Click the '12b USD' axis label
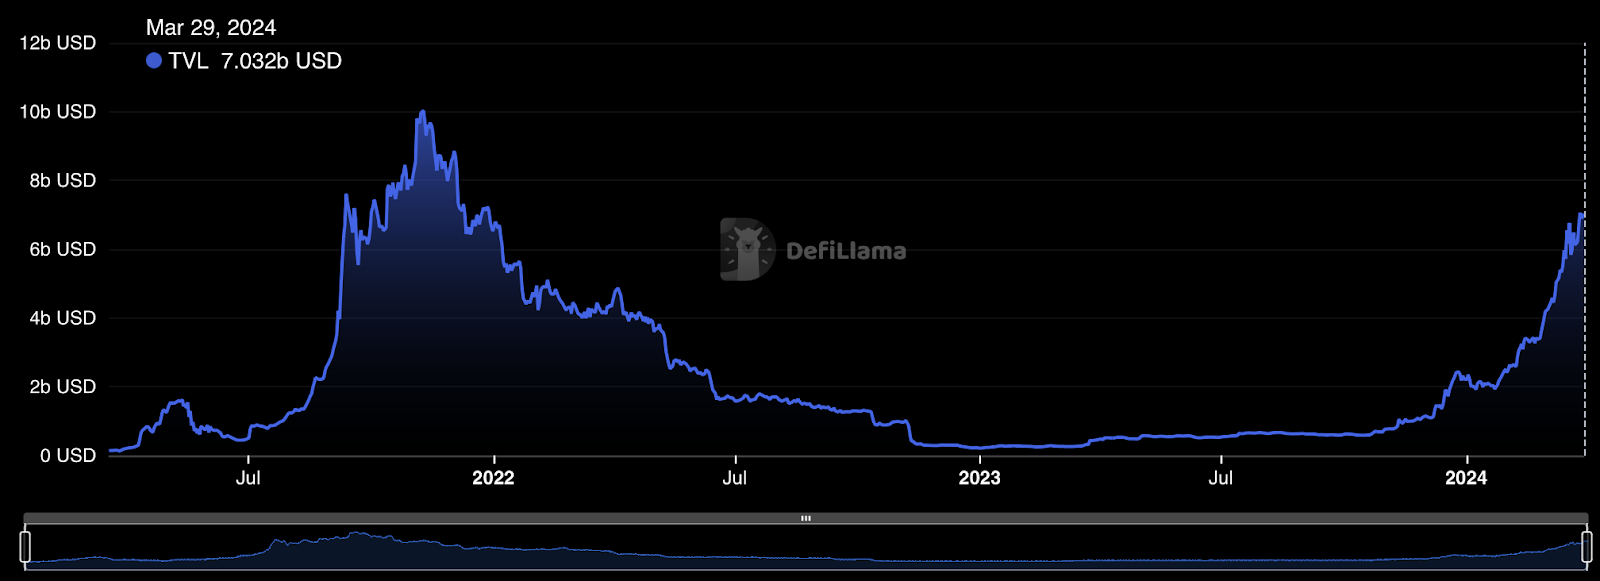Viewport: 1600px width, 581px height. tap(58, 43)
